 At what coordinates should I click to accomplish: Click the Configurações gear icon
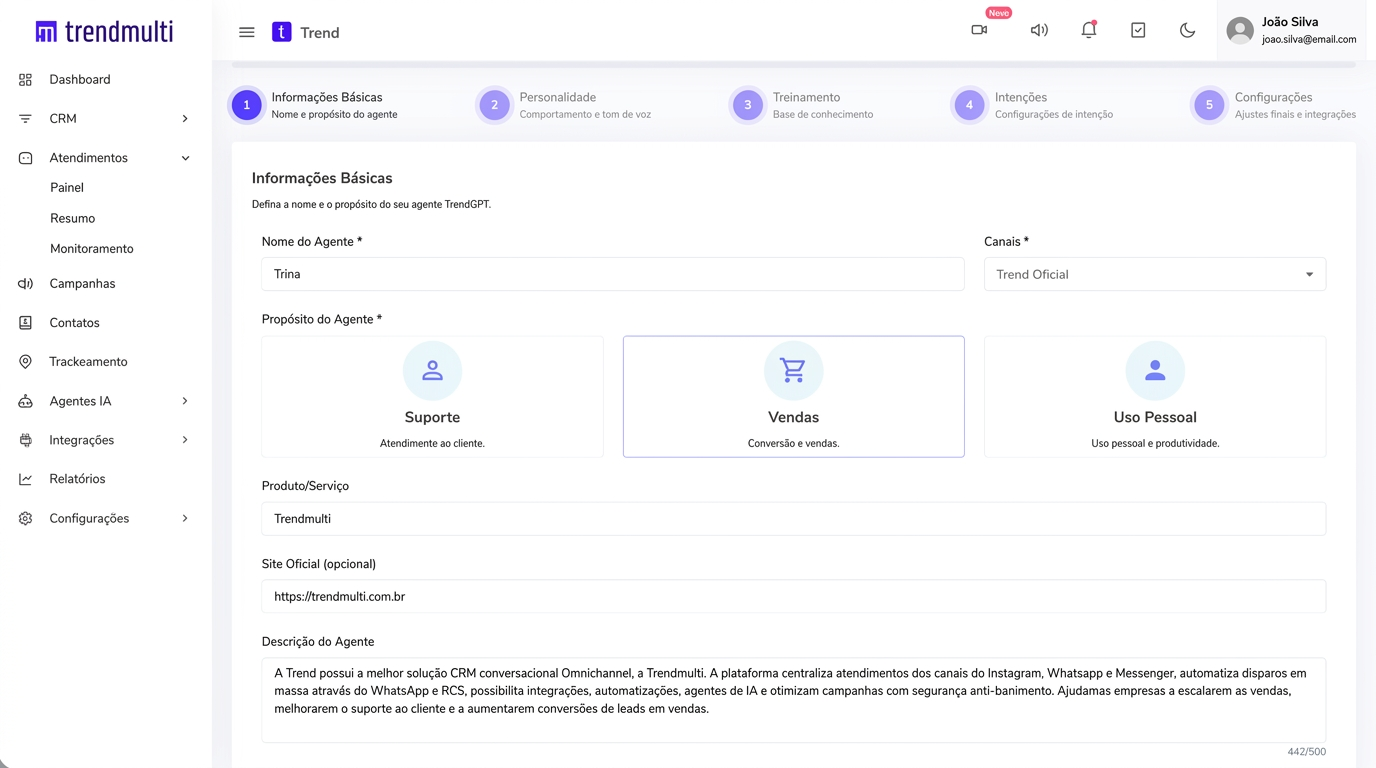[26, 518]
